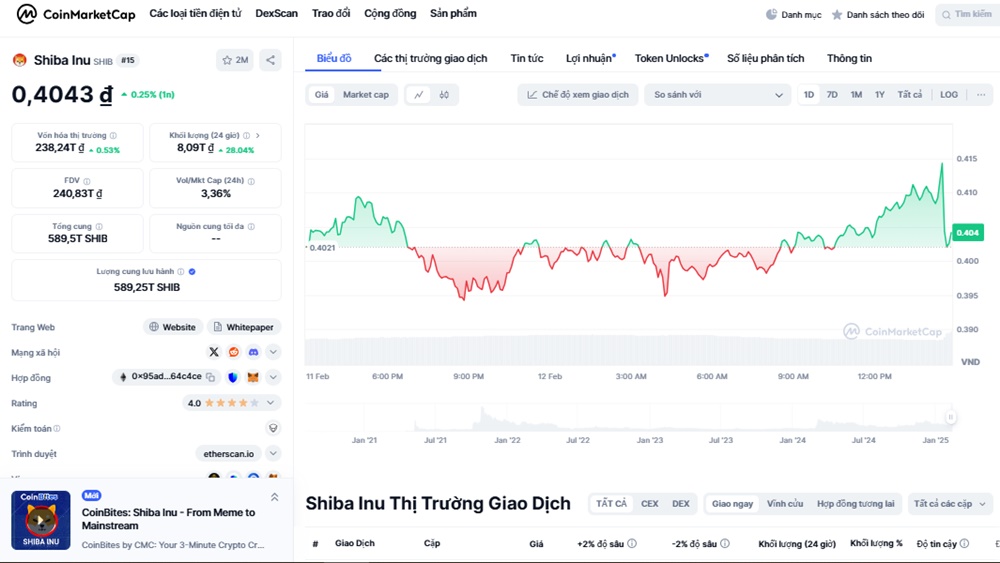Viewport: 1000px width, 563px height.
Task: Add token to MetaMask via fox icon
Action: coord(253,377)
